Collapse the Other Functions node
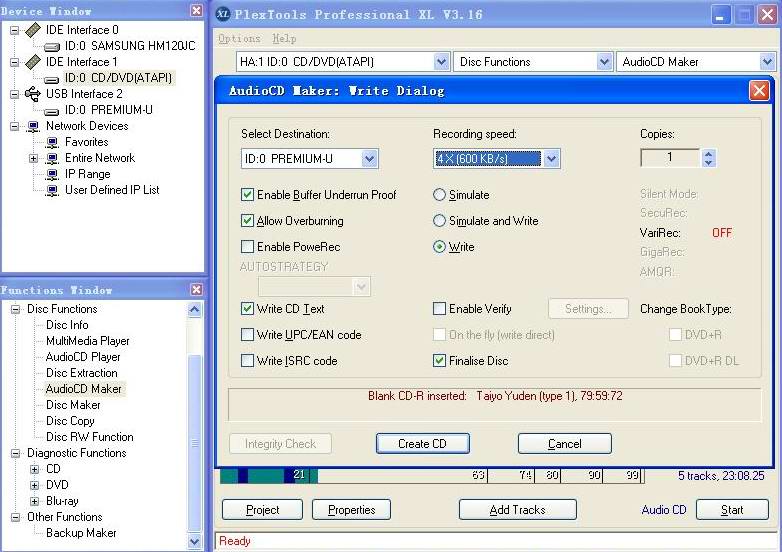The image size is (782, 552). [15, 517]
